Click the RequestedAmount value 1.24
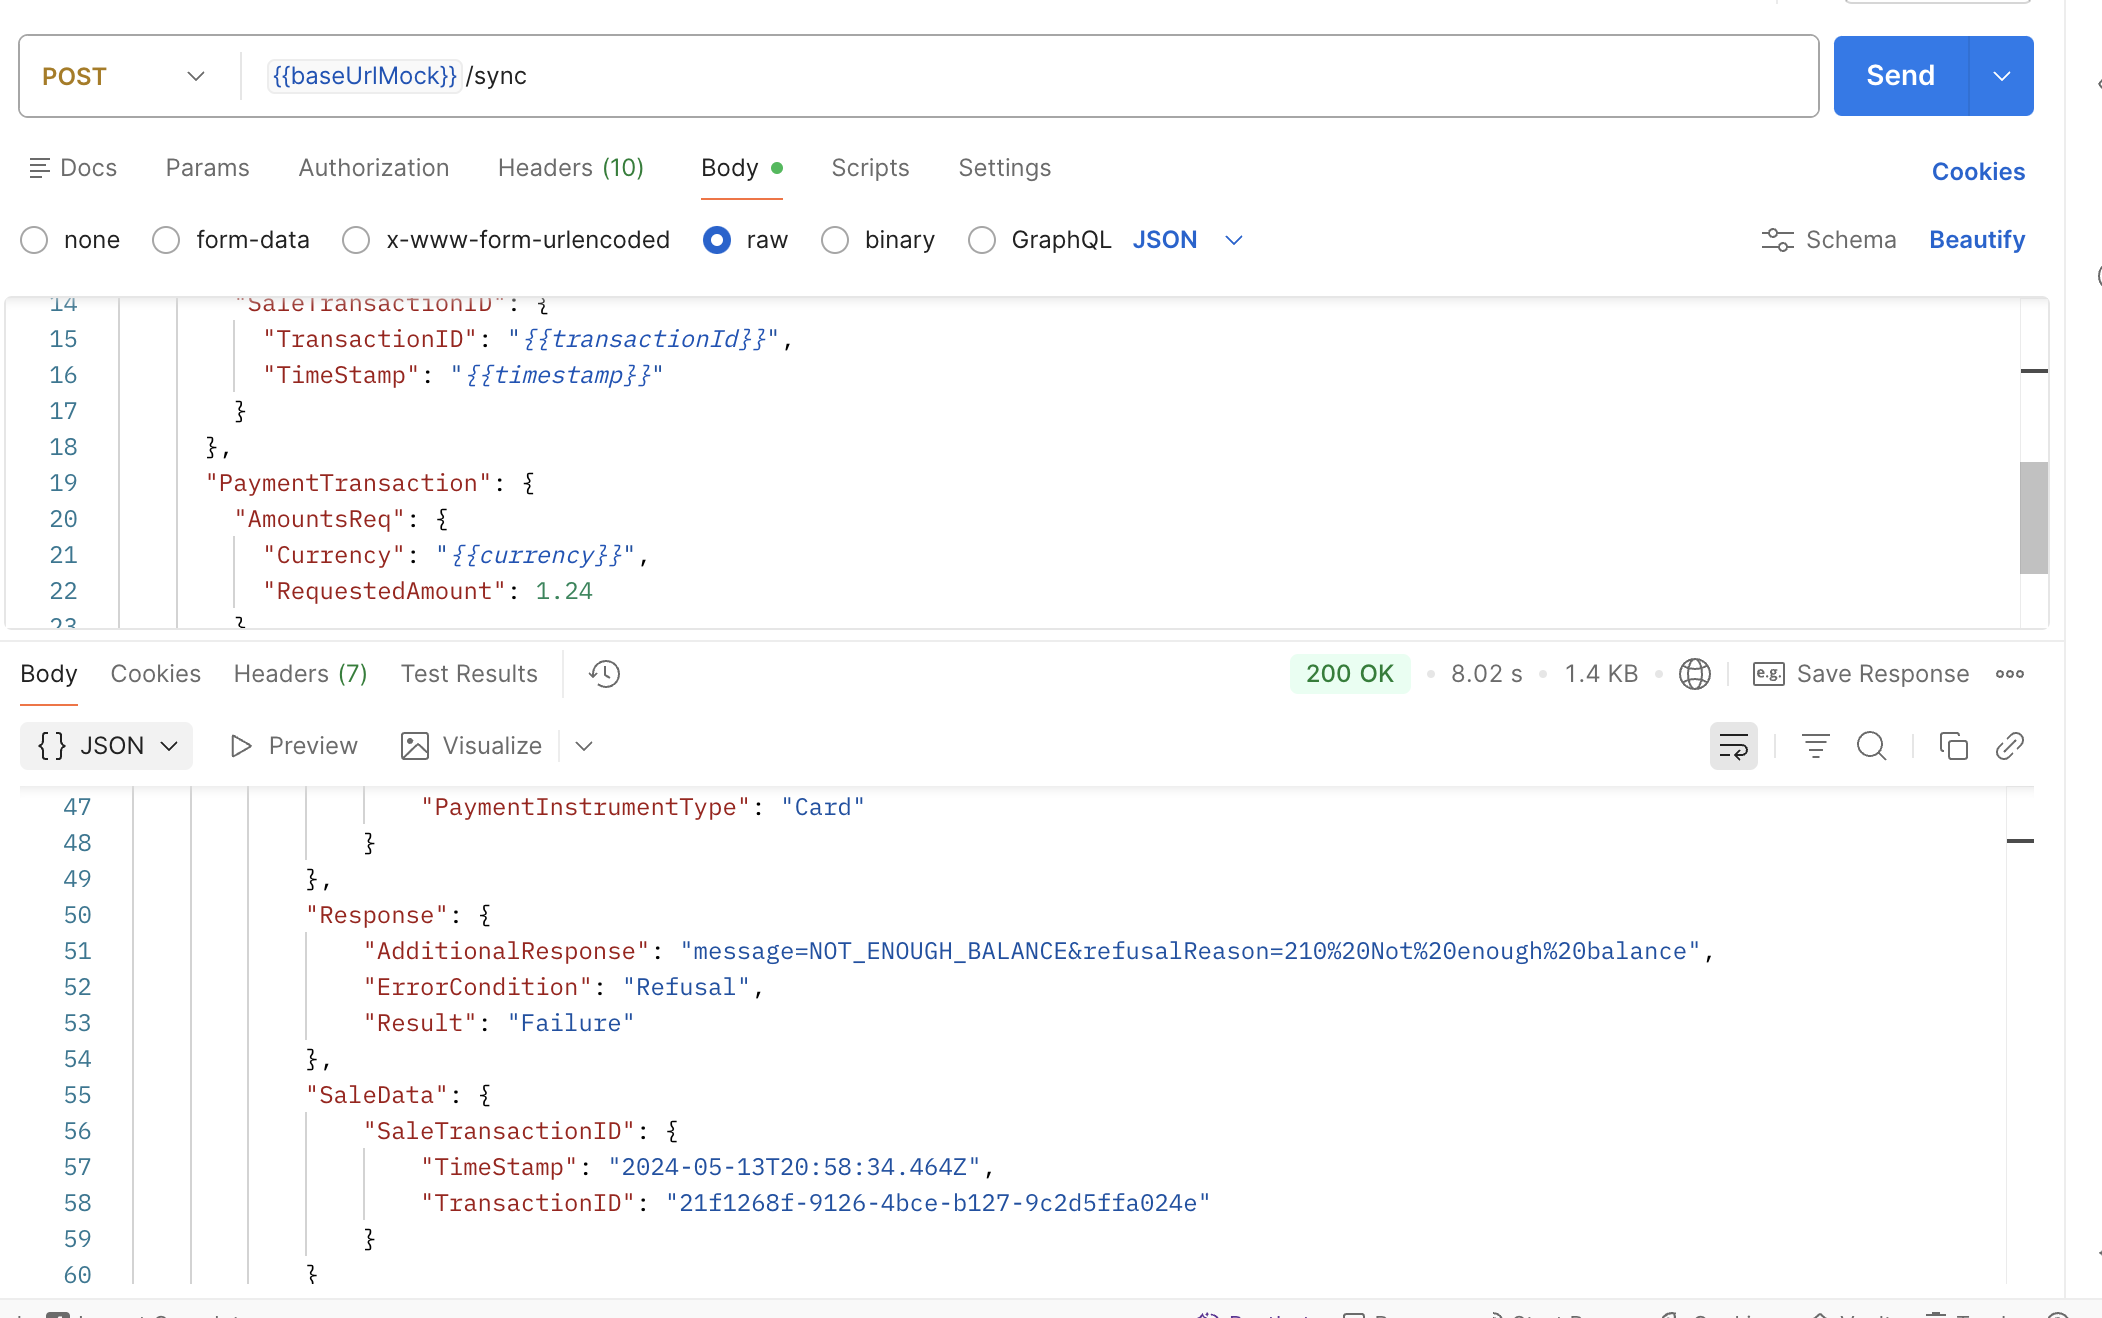This screenshot has width=2102, height=1318. [x=564, y=592]
